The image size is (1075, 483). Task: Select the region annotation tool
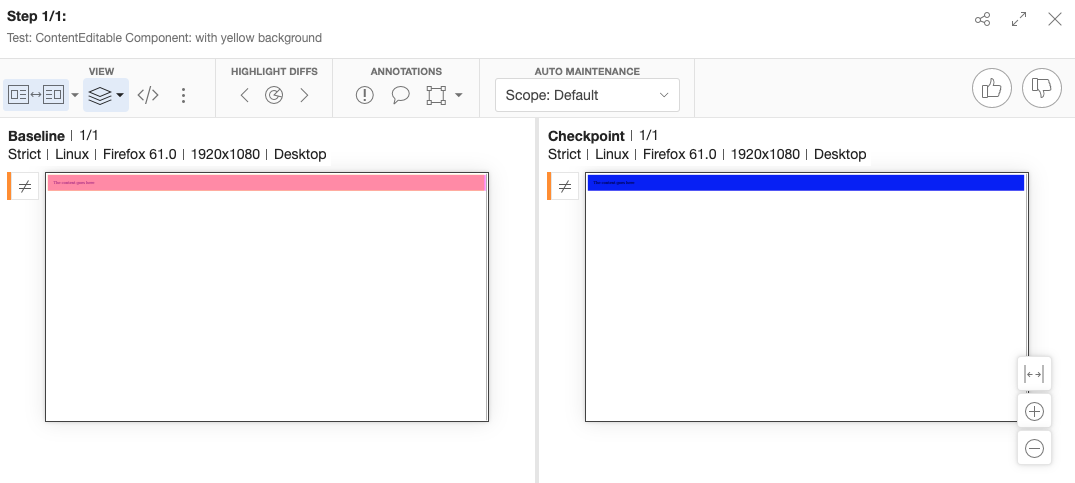pyautogui.click(x=436, y=95)
